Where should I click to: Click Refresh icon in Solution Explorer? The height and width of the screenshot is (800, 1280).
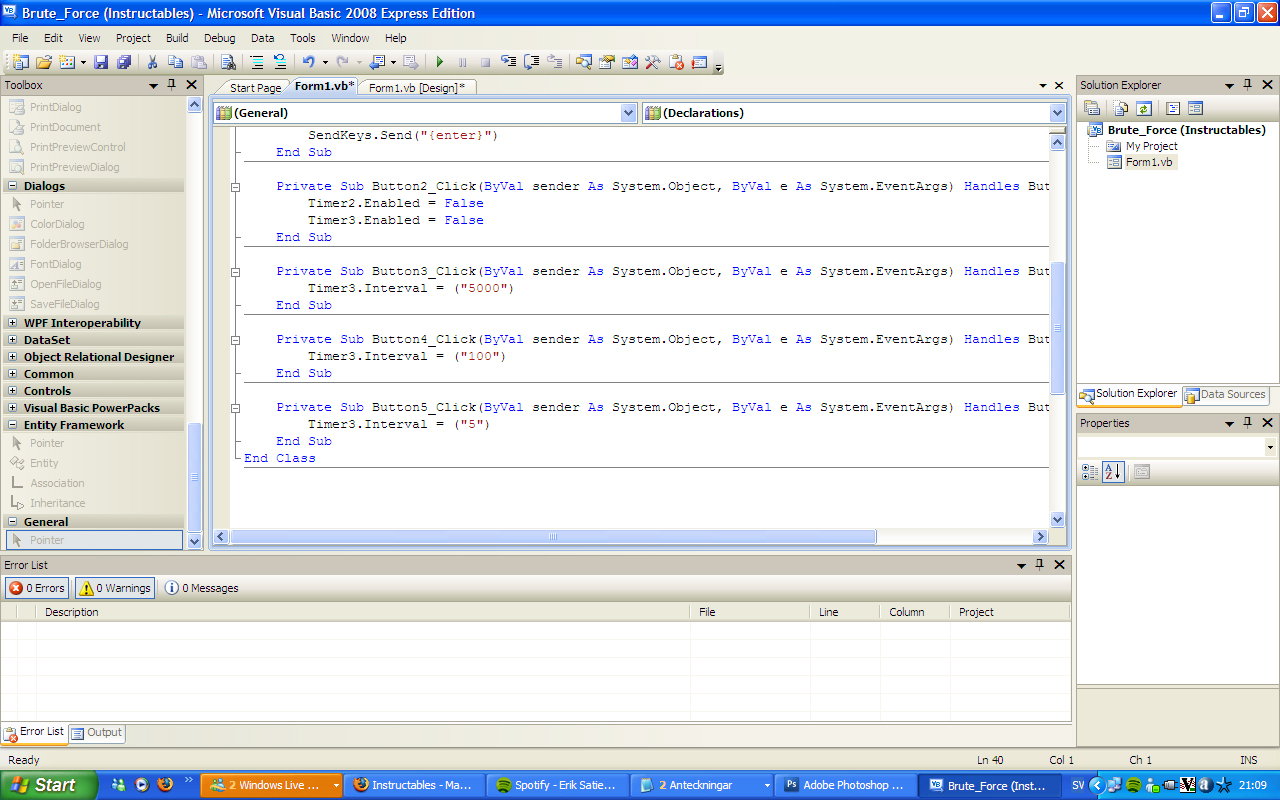1144,108
